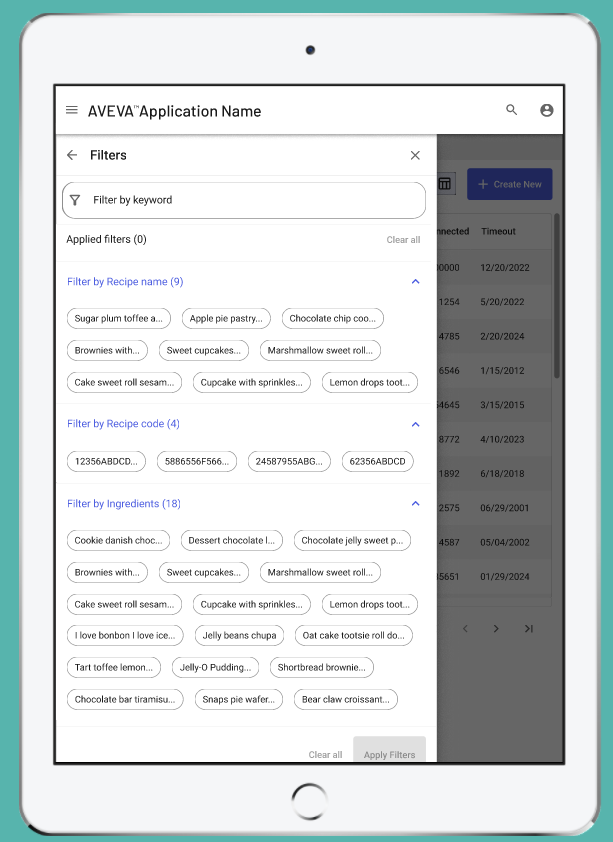Click the 06/29/2001 timeout cell

(505, 508)
